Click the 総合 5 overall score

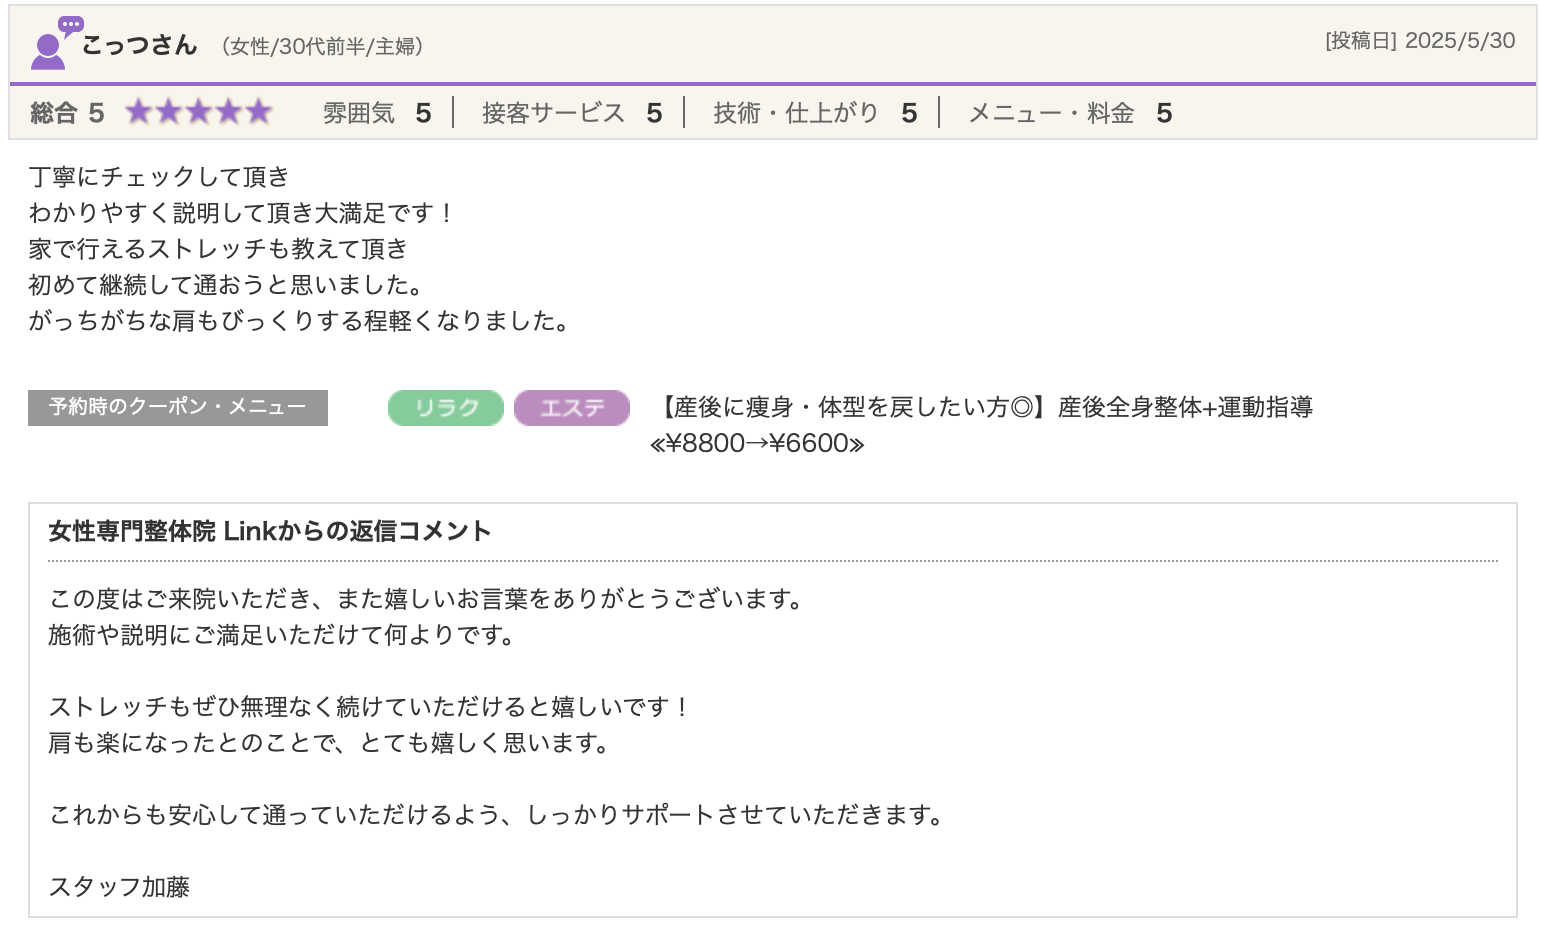67,113
